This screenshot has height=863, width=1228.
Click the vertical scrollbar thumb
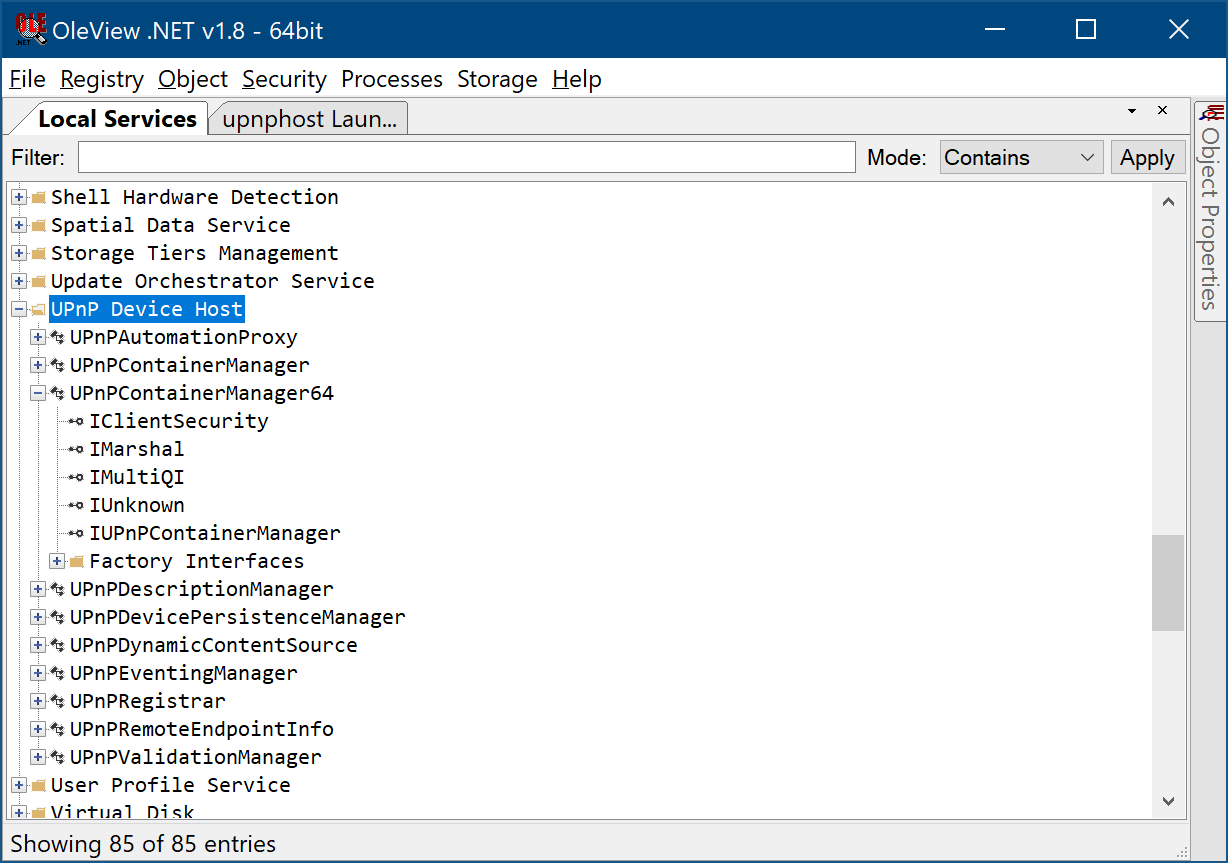coord(1167,582)
